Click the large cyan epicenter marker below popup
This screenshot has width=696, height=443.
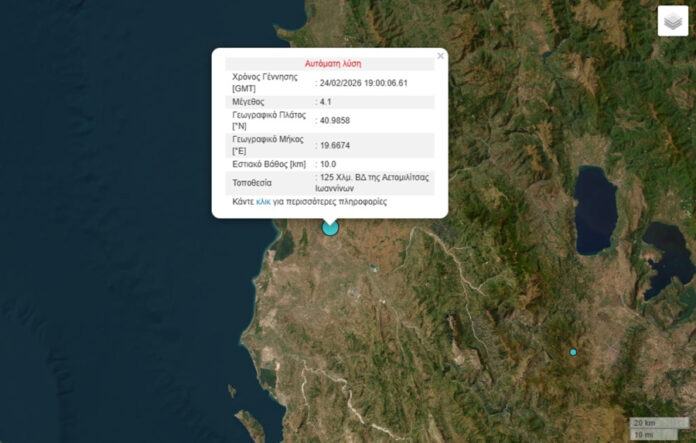click(330, 228)
